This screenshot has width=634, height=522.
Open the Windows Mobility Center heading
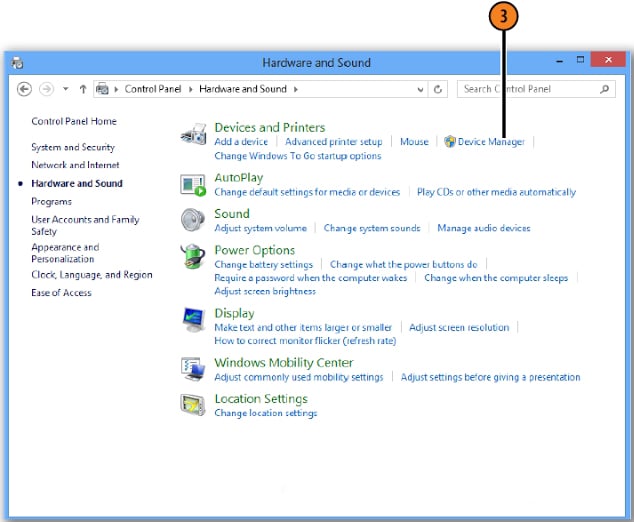click(284, 362)
